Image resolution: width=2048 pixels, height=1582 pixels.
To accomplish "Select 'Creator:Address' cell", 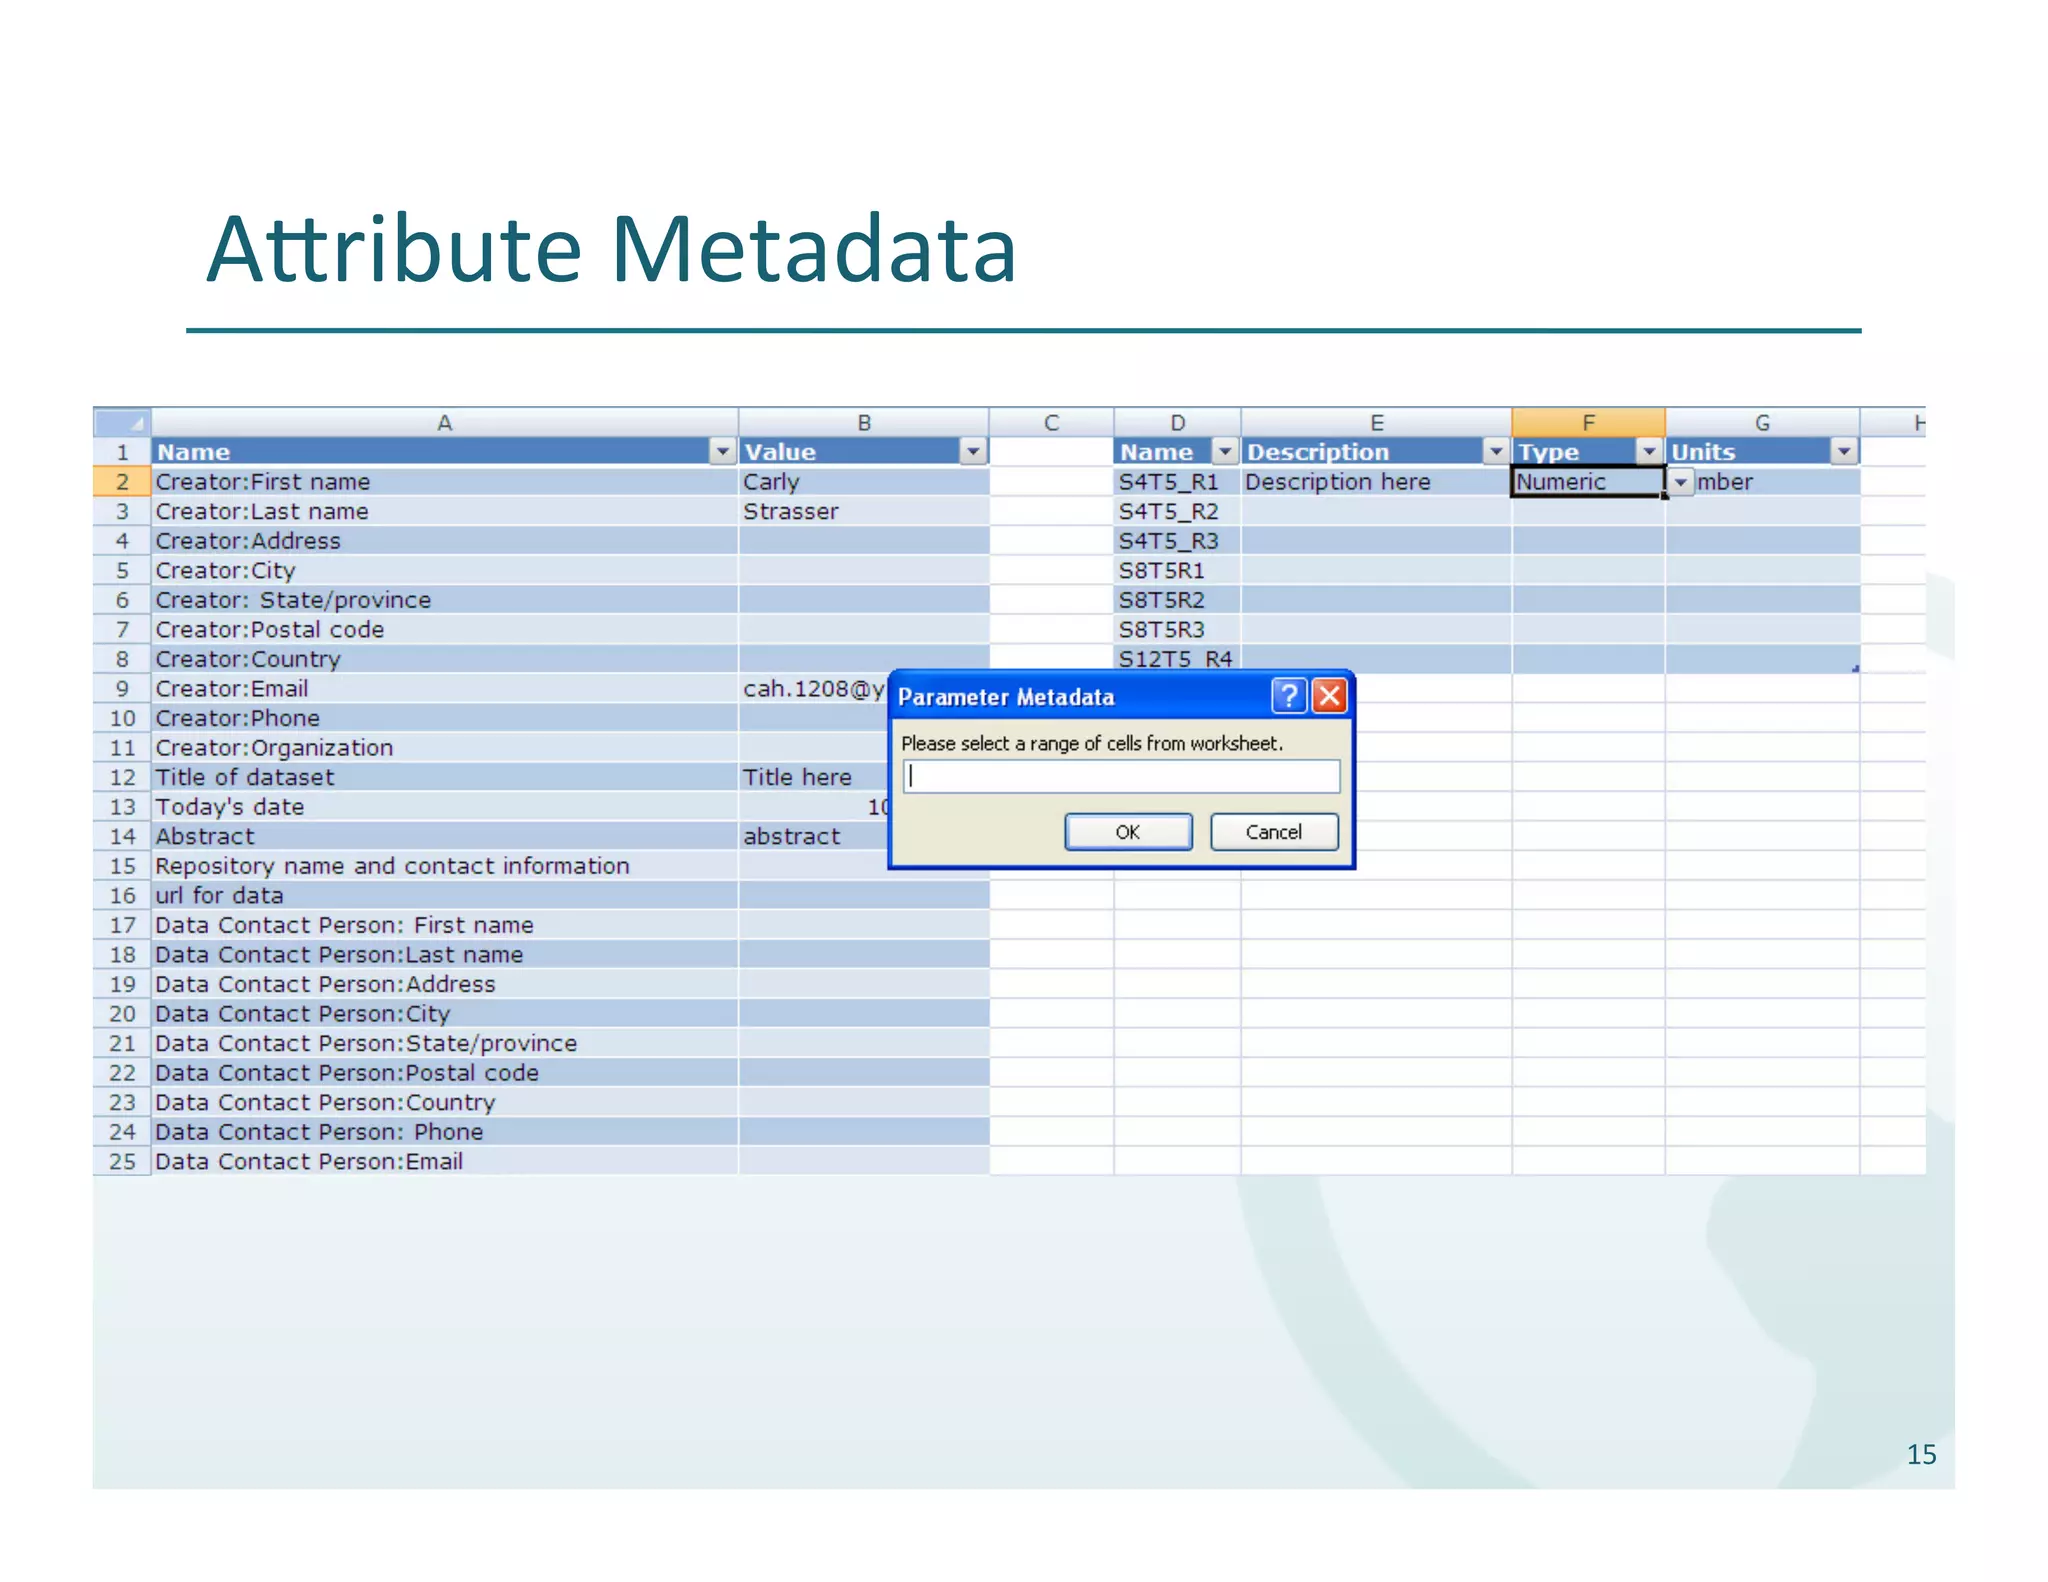I will pos(445,541).
